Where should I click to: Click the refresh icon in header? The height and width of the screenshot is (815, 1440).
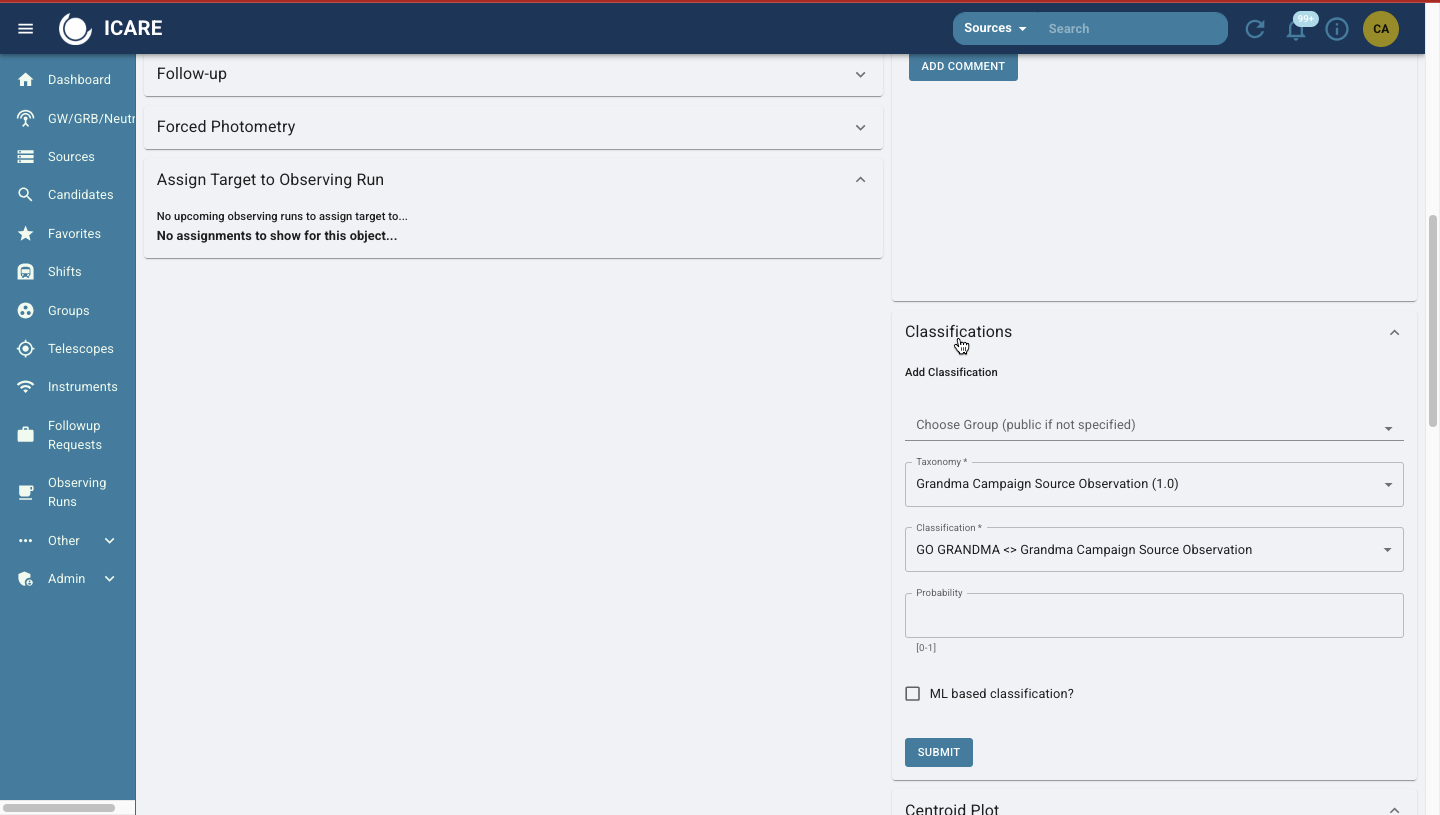pos(1255,29)
